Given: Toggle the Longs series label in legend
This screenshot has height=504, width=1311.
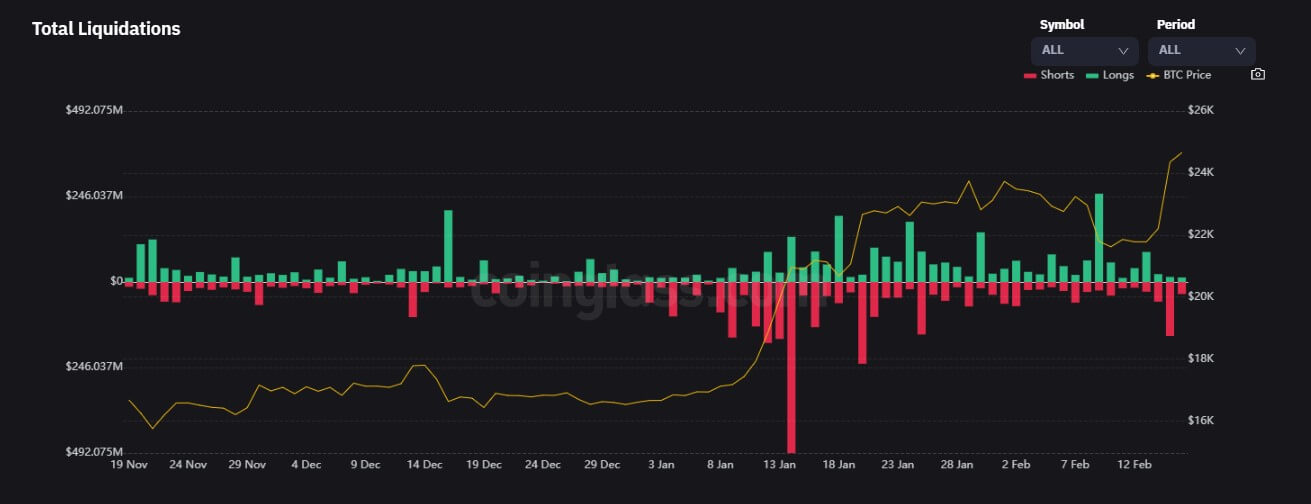Looking at the screenshot, I should pyautogui.click(x=1118, y=75).
